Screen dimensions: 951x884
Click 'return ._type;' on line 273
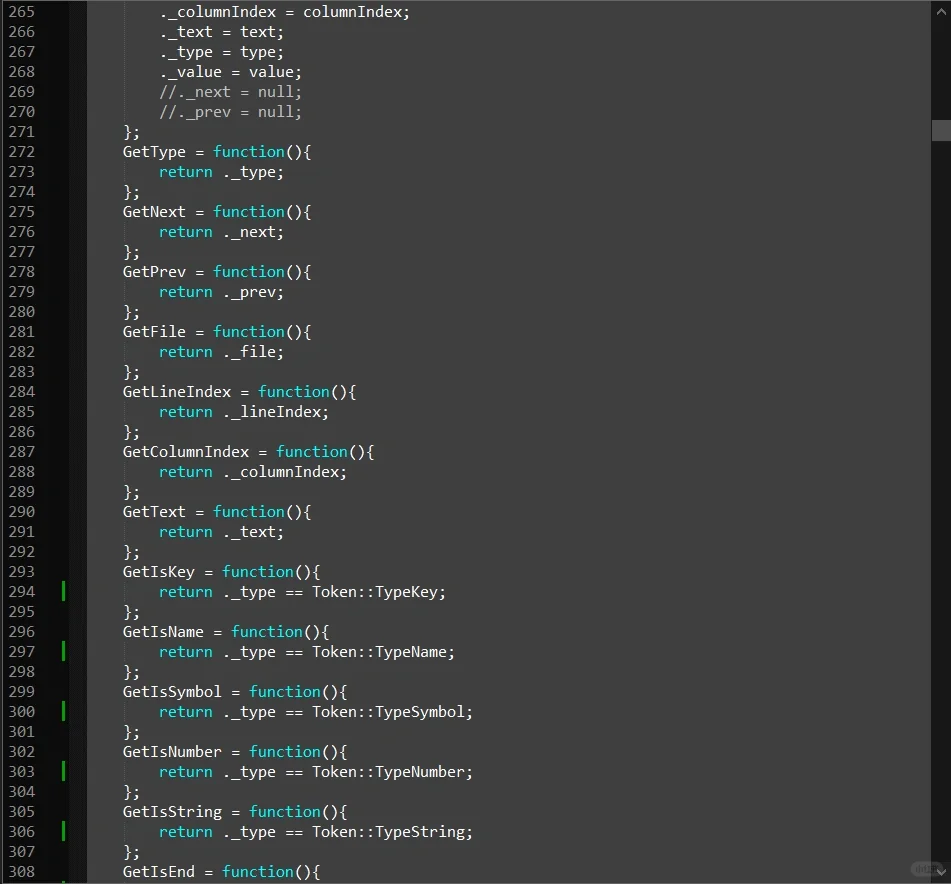point(221,172)
